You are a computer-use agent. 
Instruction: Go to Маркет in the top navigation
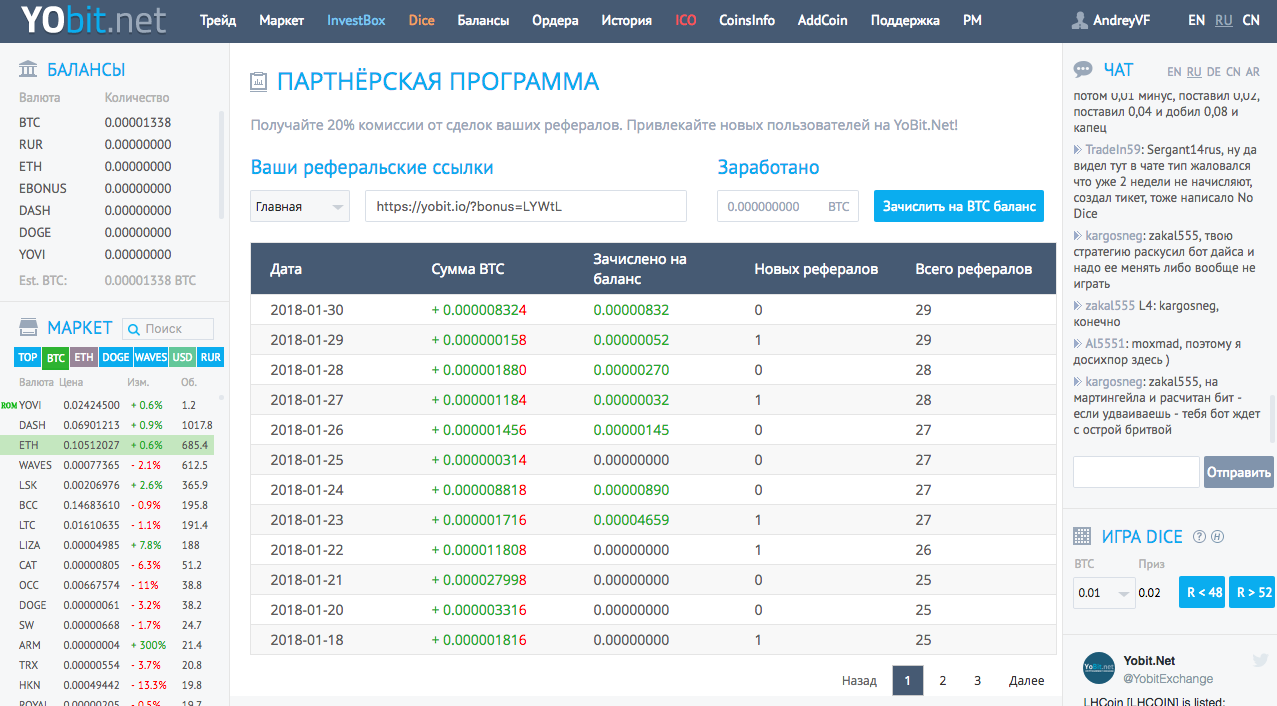pos(281,20)
